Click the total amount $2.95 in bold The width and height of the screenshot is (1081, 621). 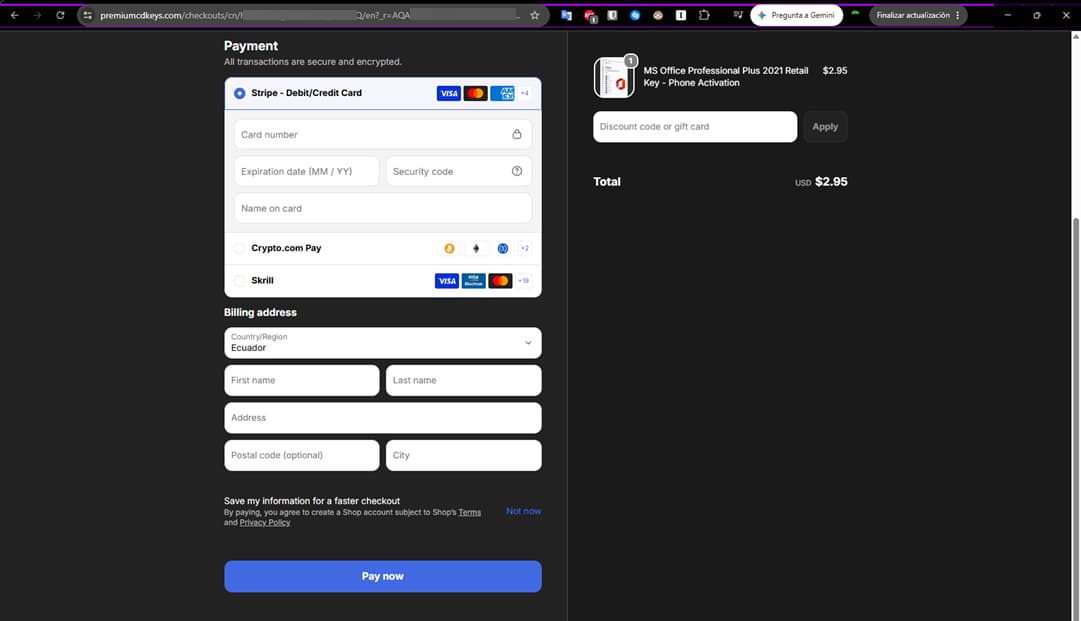[831, 182]
